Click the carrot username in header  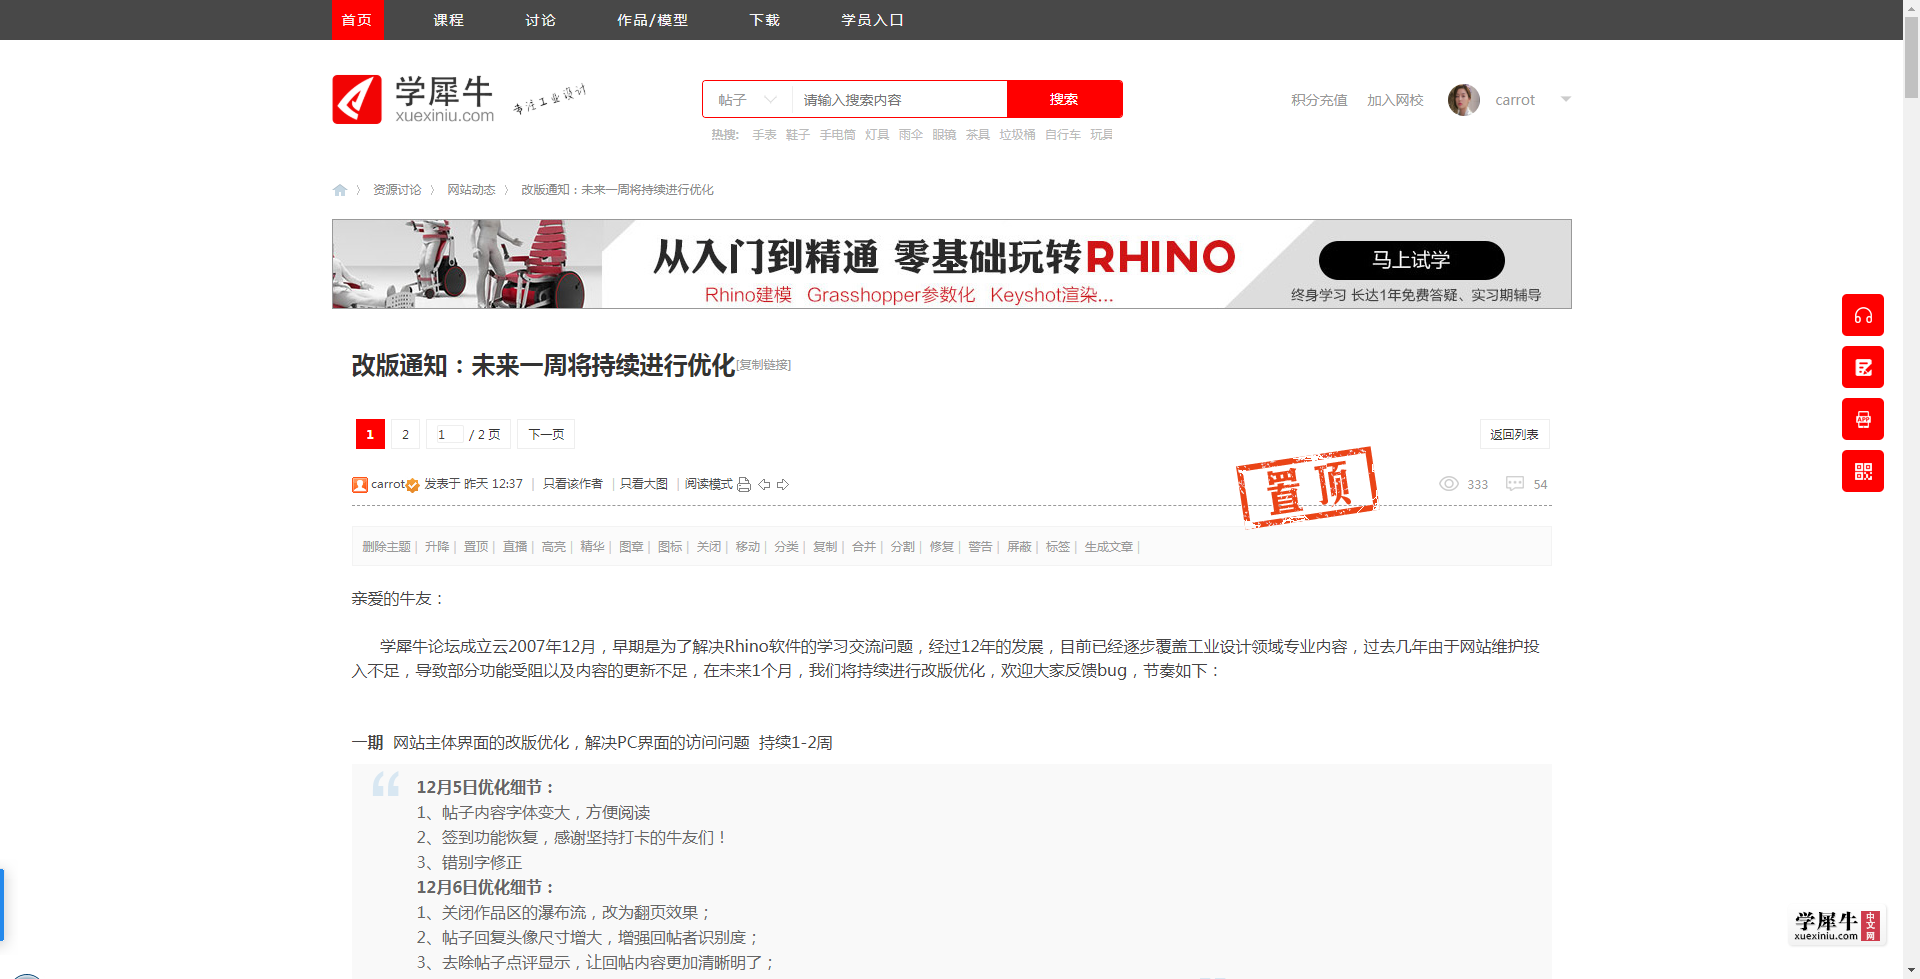1515,100
